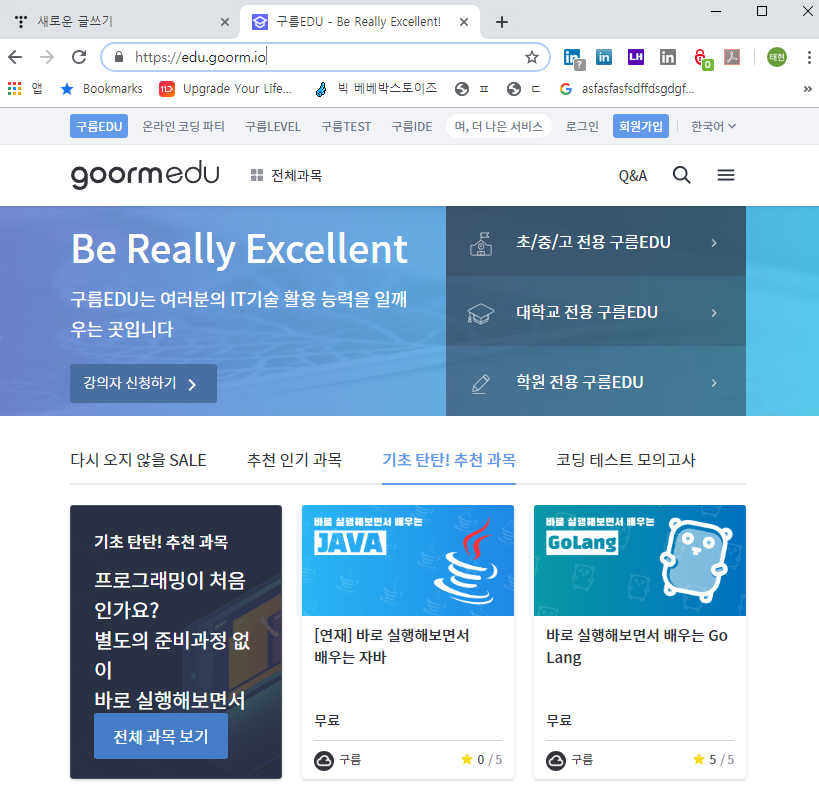This screenshot has width=819, height=791.
Task: Open the JAVA course thumbnail
Action: [407, 560]
